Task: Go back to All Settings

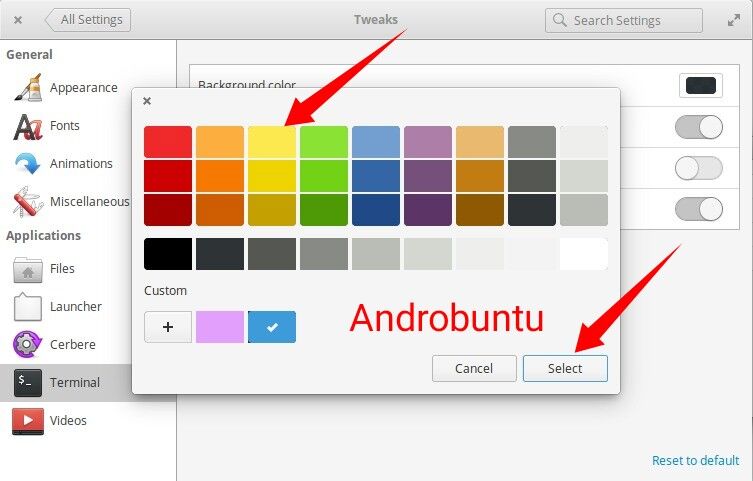Action: [87, 20]
